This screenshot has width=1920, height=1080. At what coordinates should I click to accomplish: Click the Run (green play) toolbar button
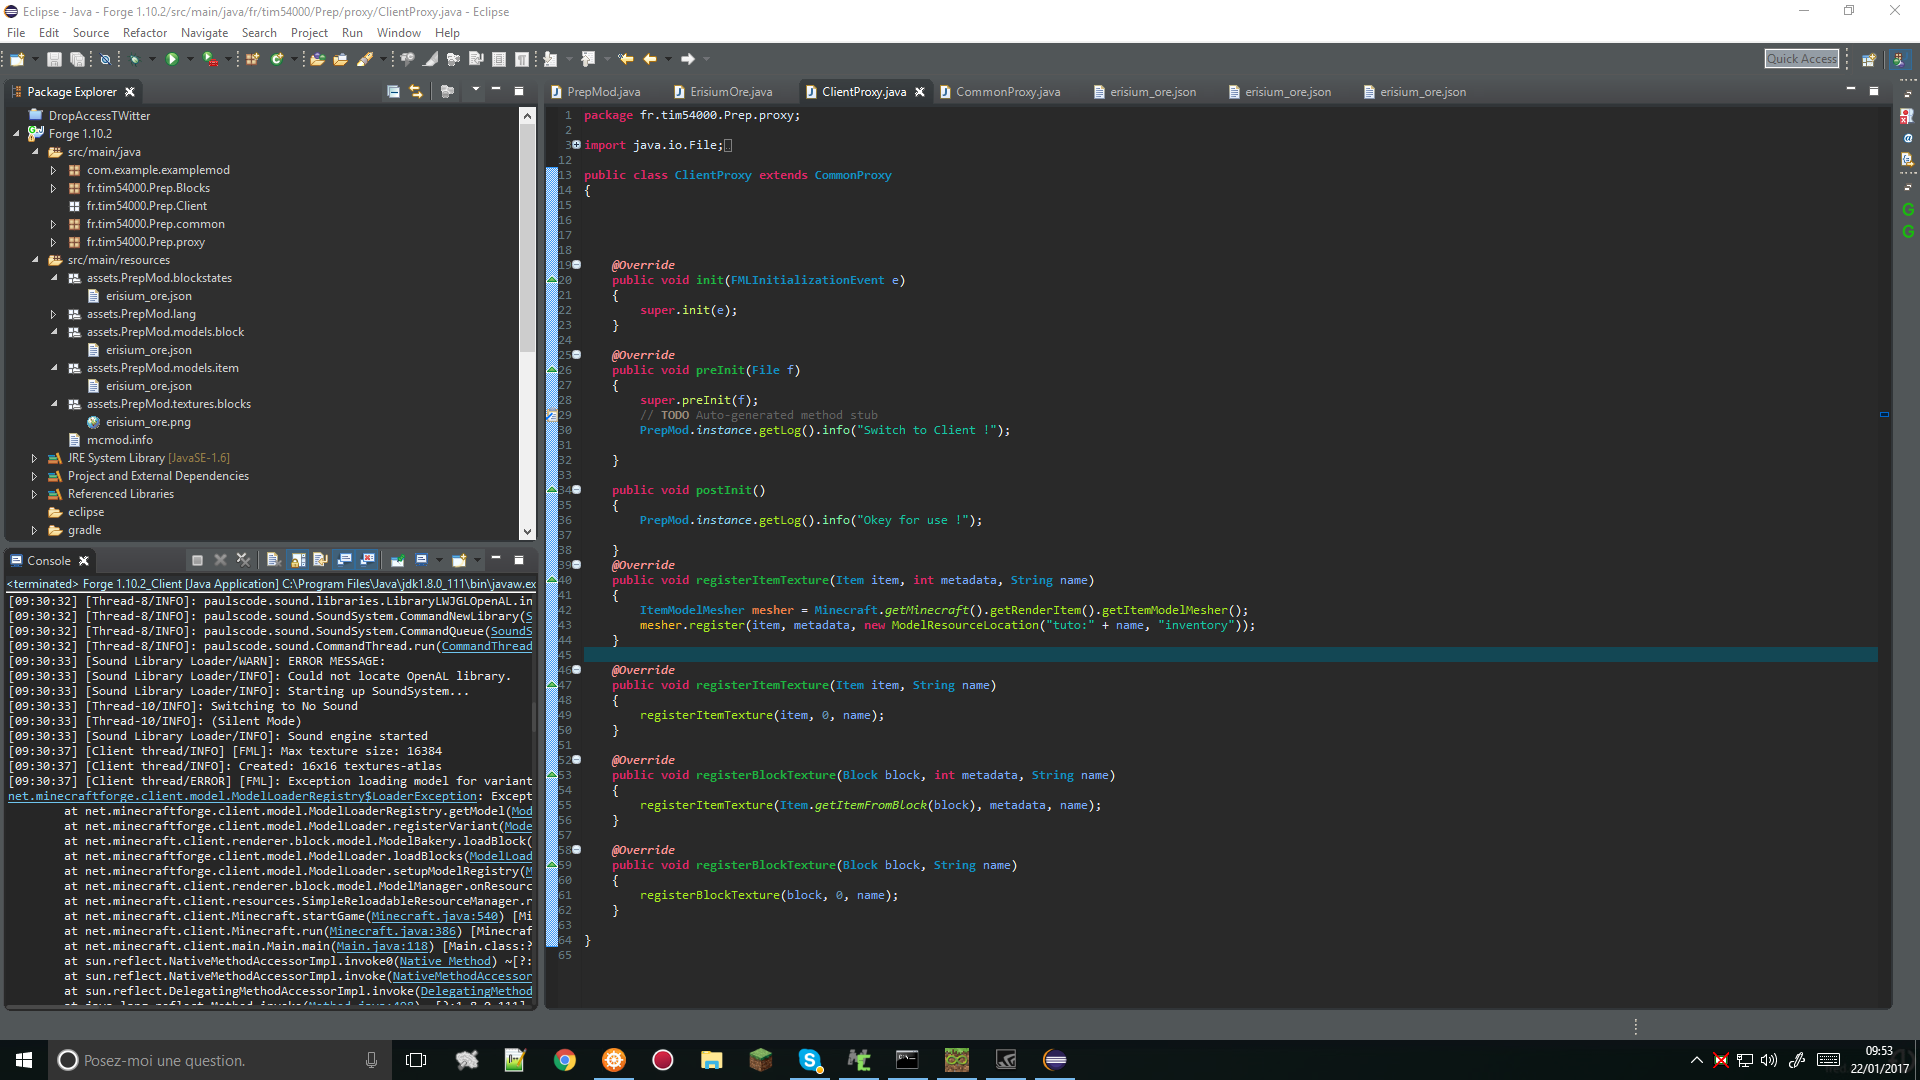click(172, 60)
